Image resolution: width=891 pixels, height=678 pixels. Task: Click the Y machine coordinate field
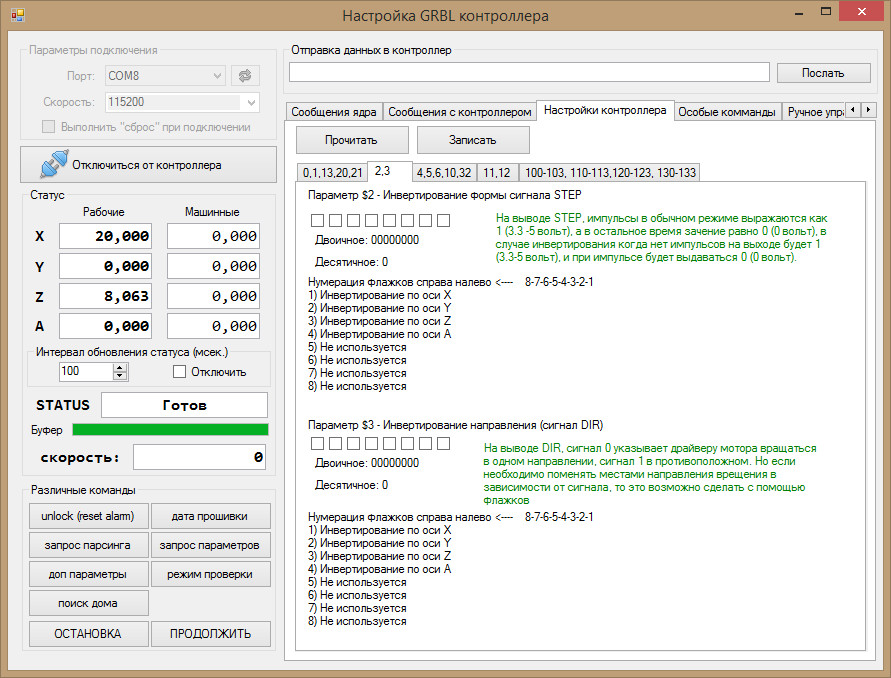click(213, 267)
